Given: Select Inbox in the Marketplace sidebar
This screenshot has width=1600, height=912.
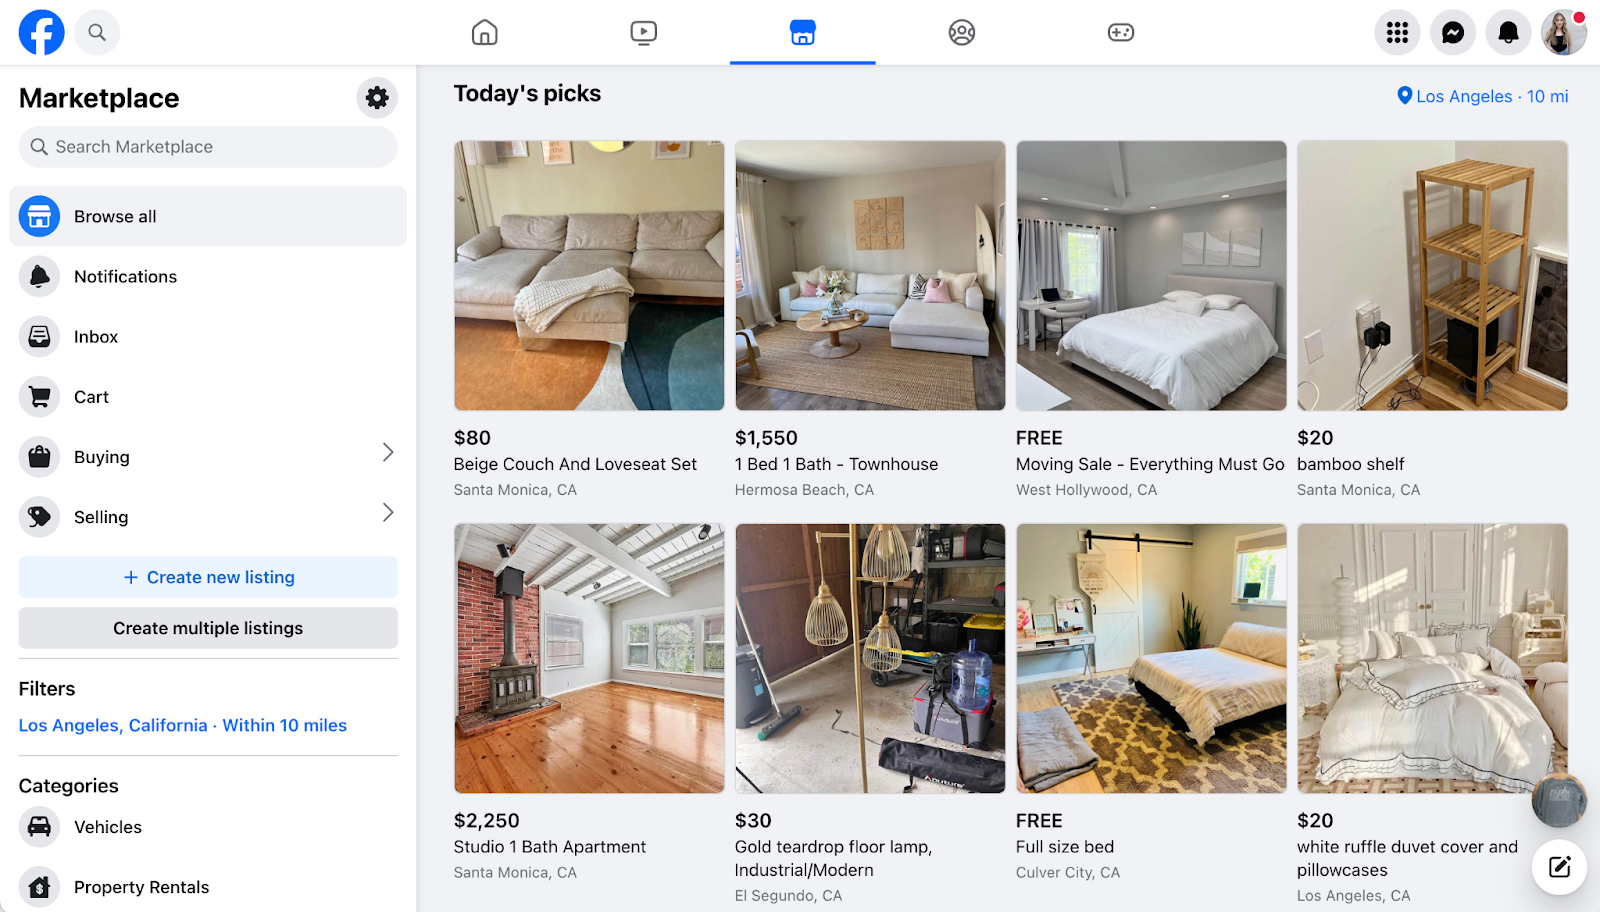Looking at the screenshot, I should 208,337.
